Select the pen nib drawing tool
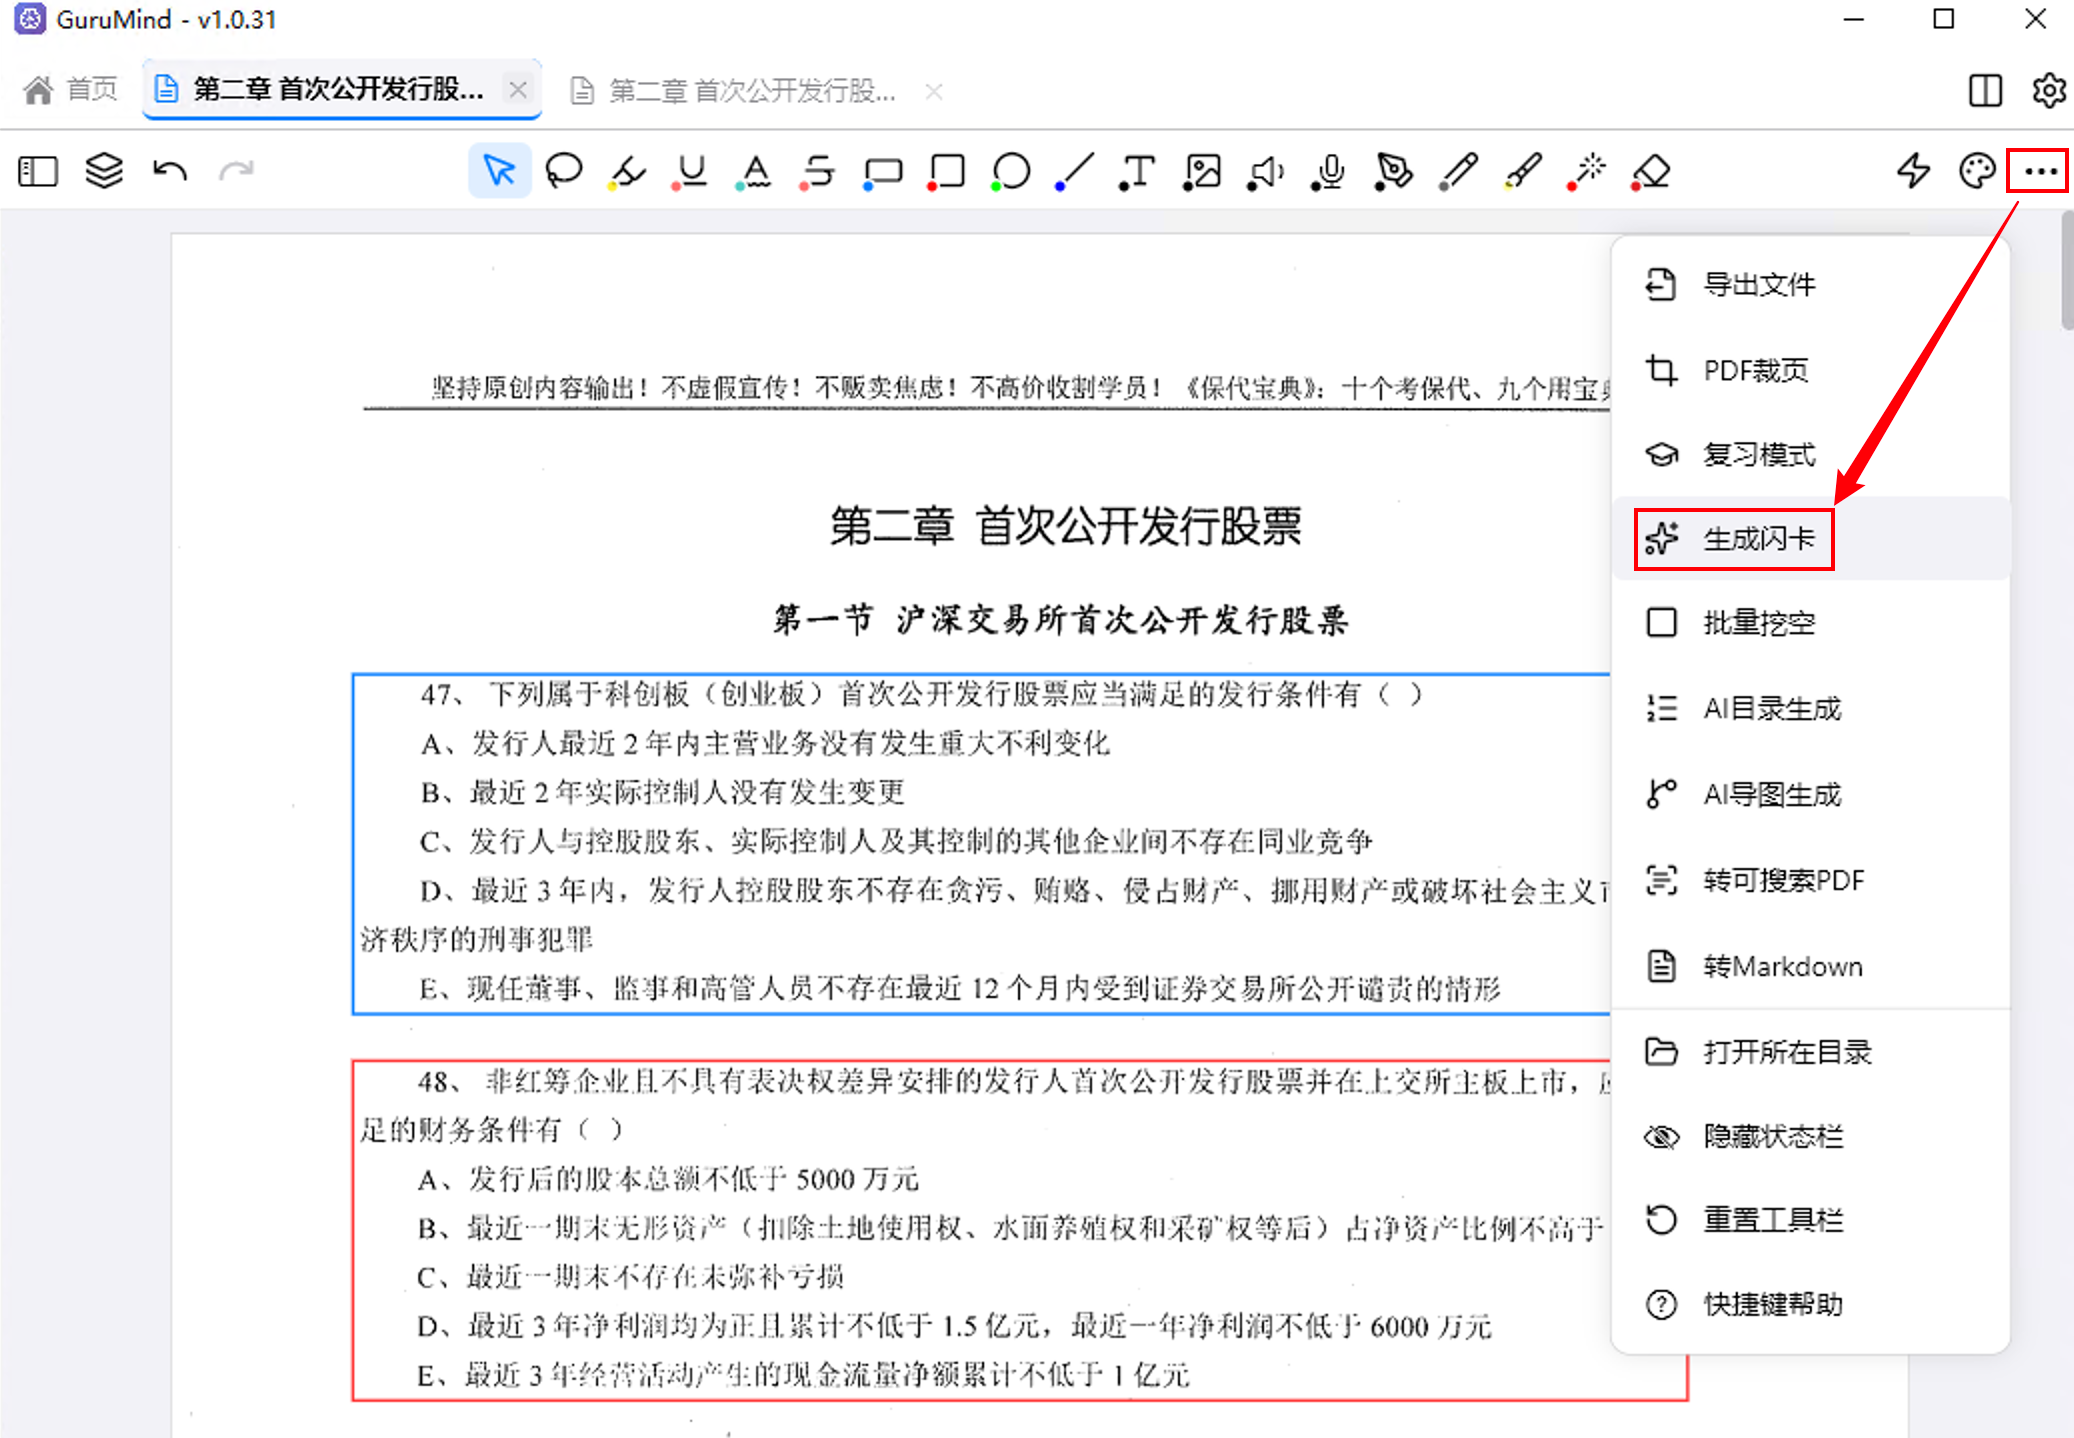 [1393, 171]
